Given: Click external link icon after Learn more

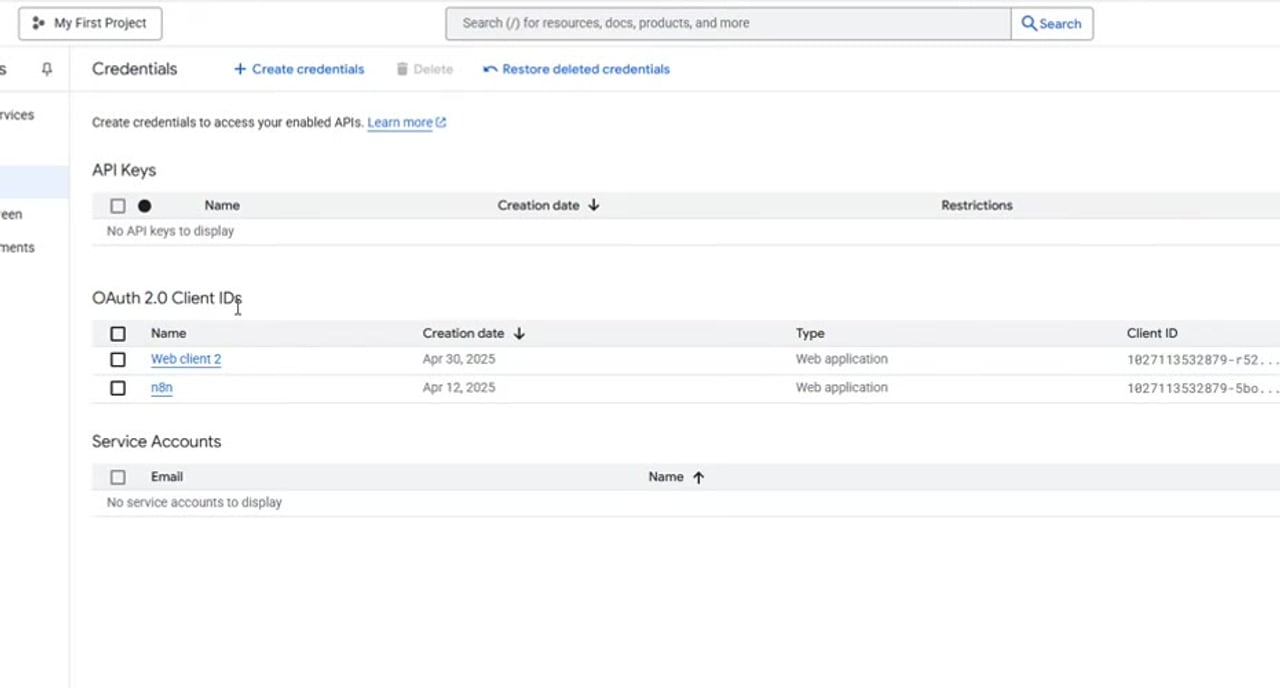Looking at the screenshot, I should click(441, 122).
